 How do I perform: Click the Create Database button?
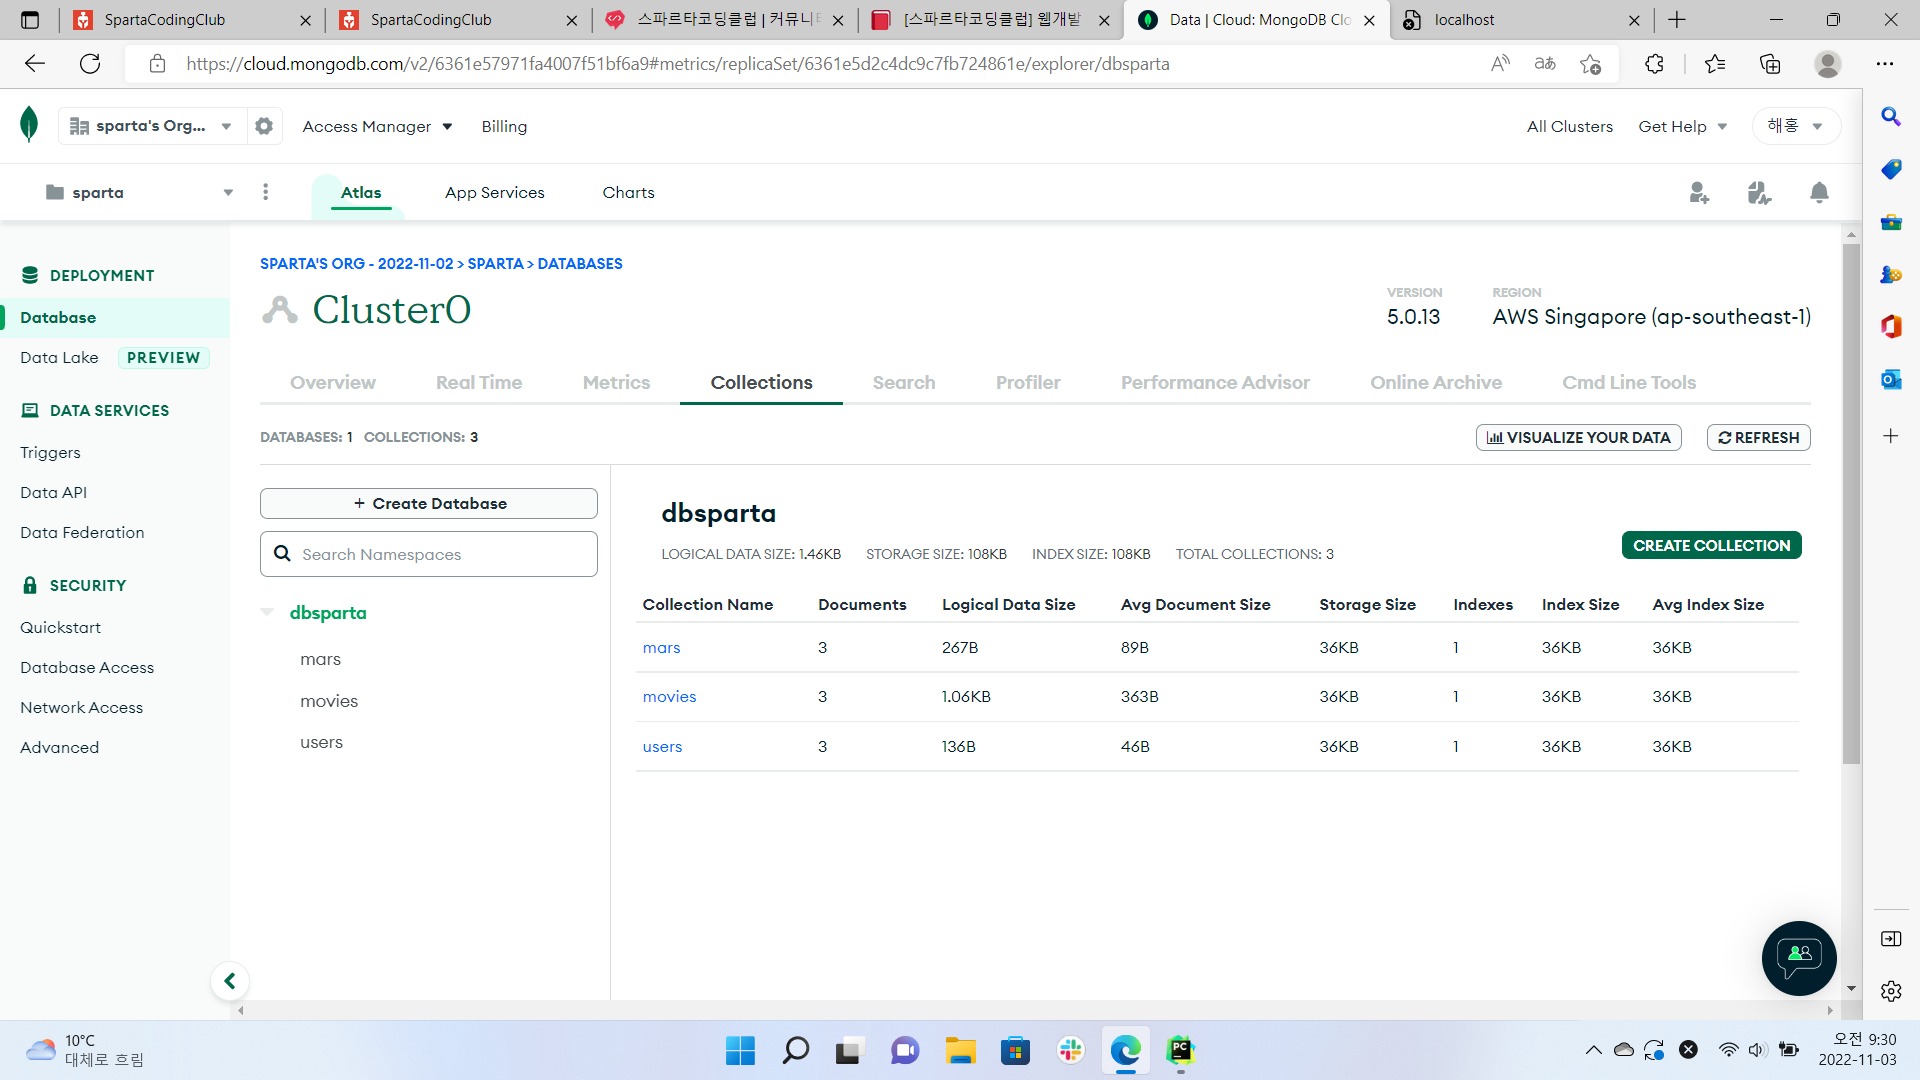[429, 503]
